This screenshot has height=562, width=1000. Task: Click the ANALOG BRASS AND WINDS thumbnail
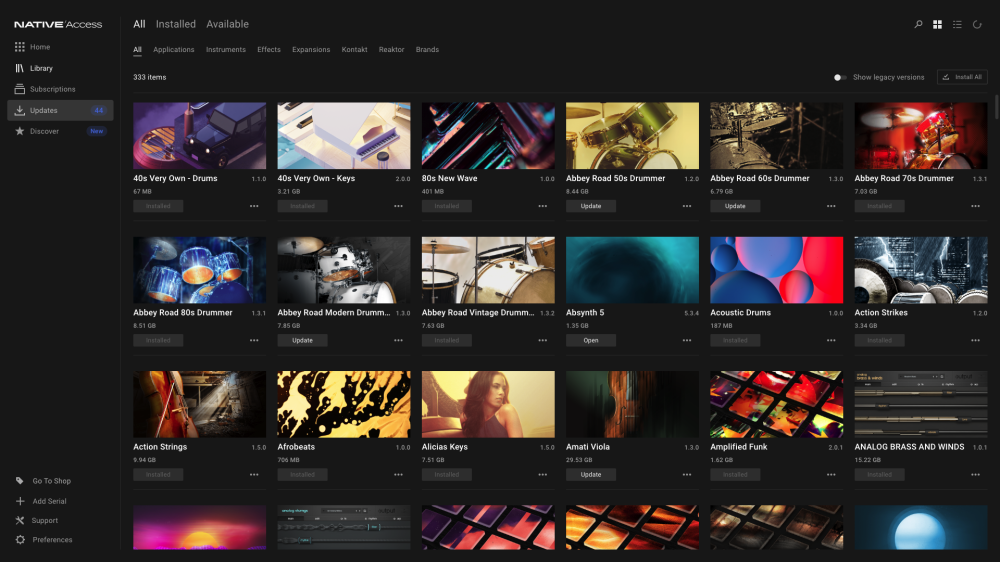coord(921,404)
